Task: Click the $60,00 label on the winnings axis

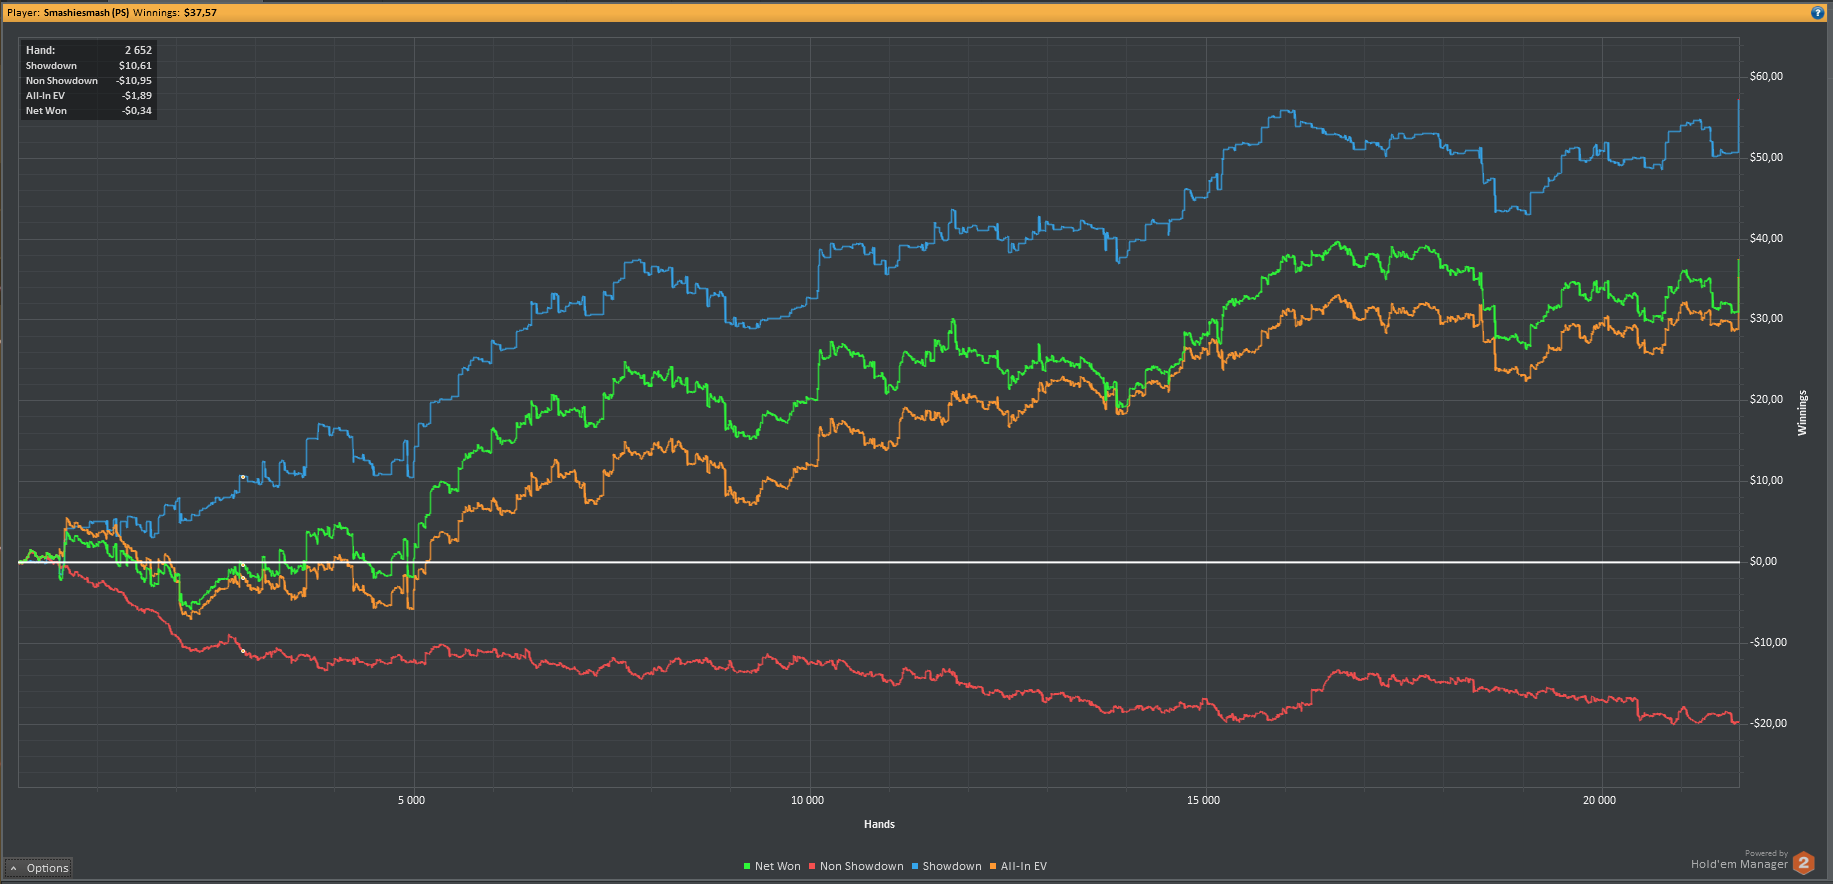Action: tap(1766, 76)
